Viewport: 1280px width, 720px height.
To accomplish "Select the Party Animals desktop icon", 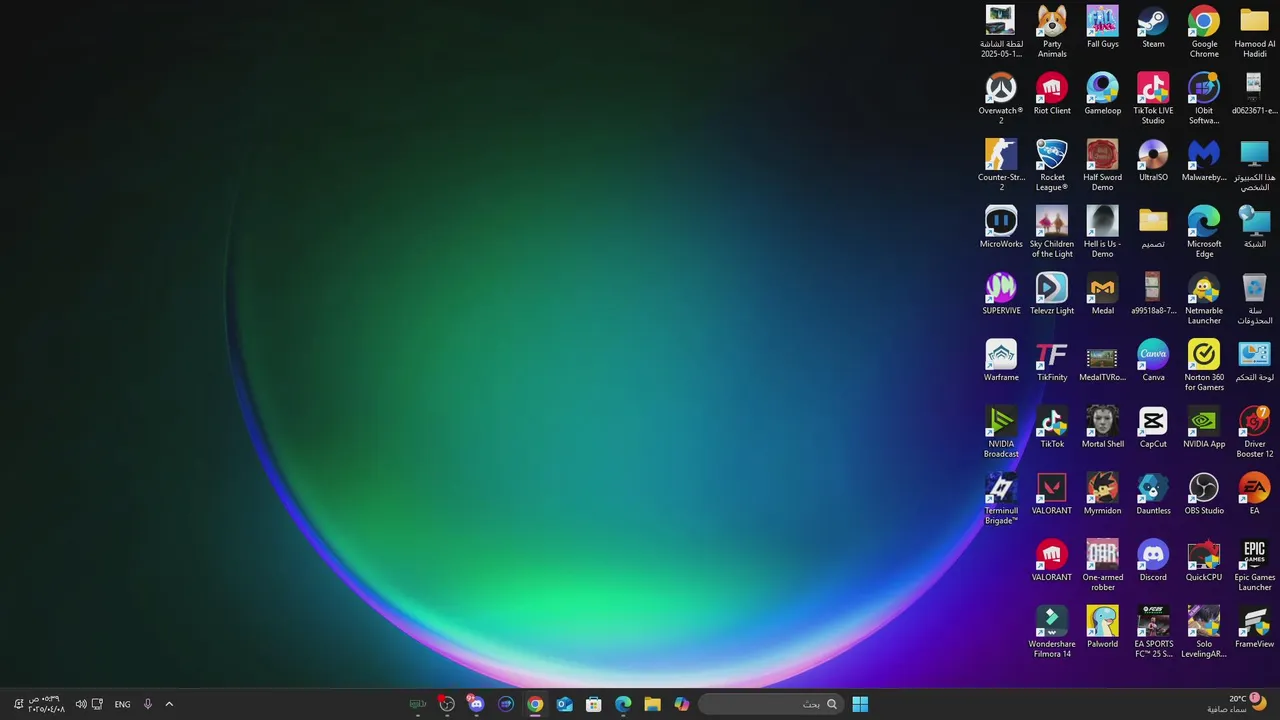I will (1051, 32).
